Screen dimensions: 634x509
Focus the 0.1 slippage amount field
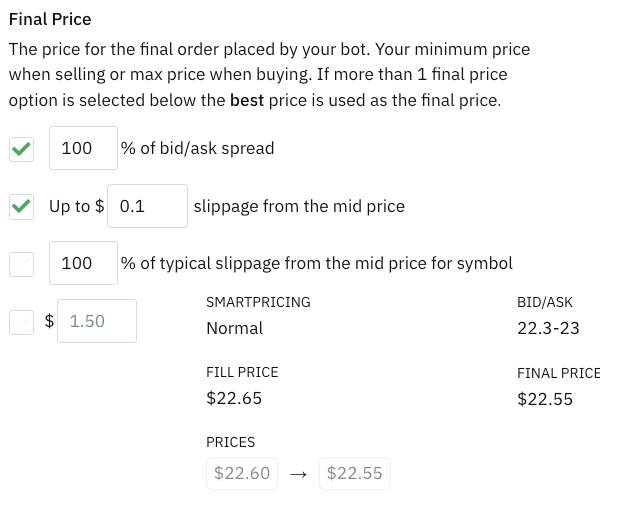click(147, 206)
